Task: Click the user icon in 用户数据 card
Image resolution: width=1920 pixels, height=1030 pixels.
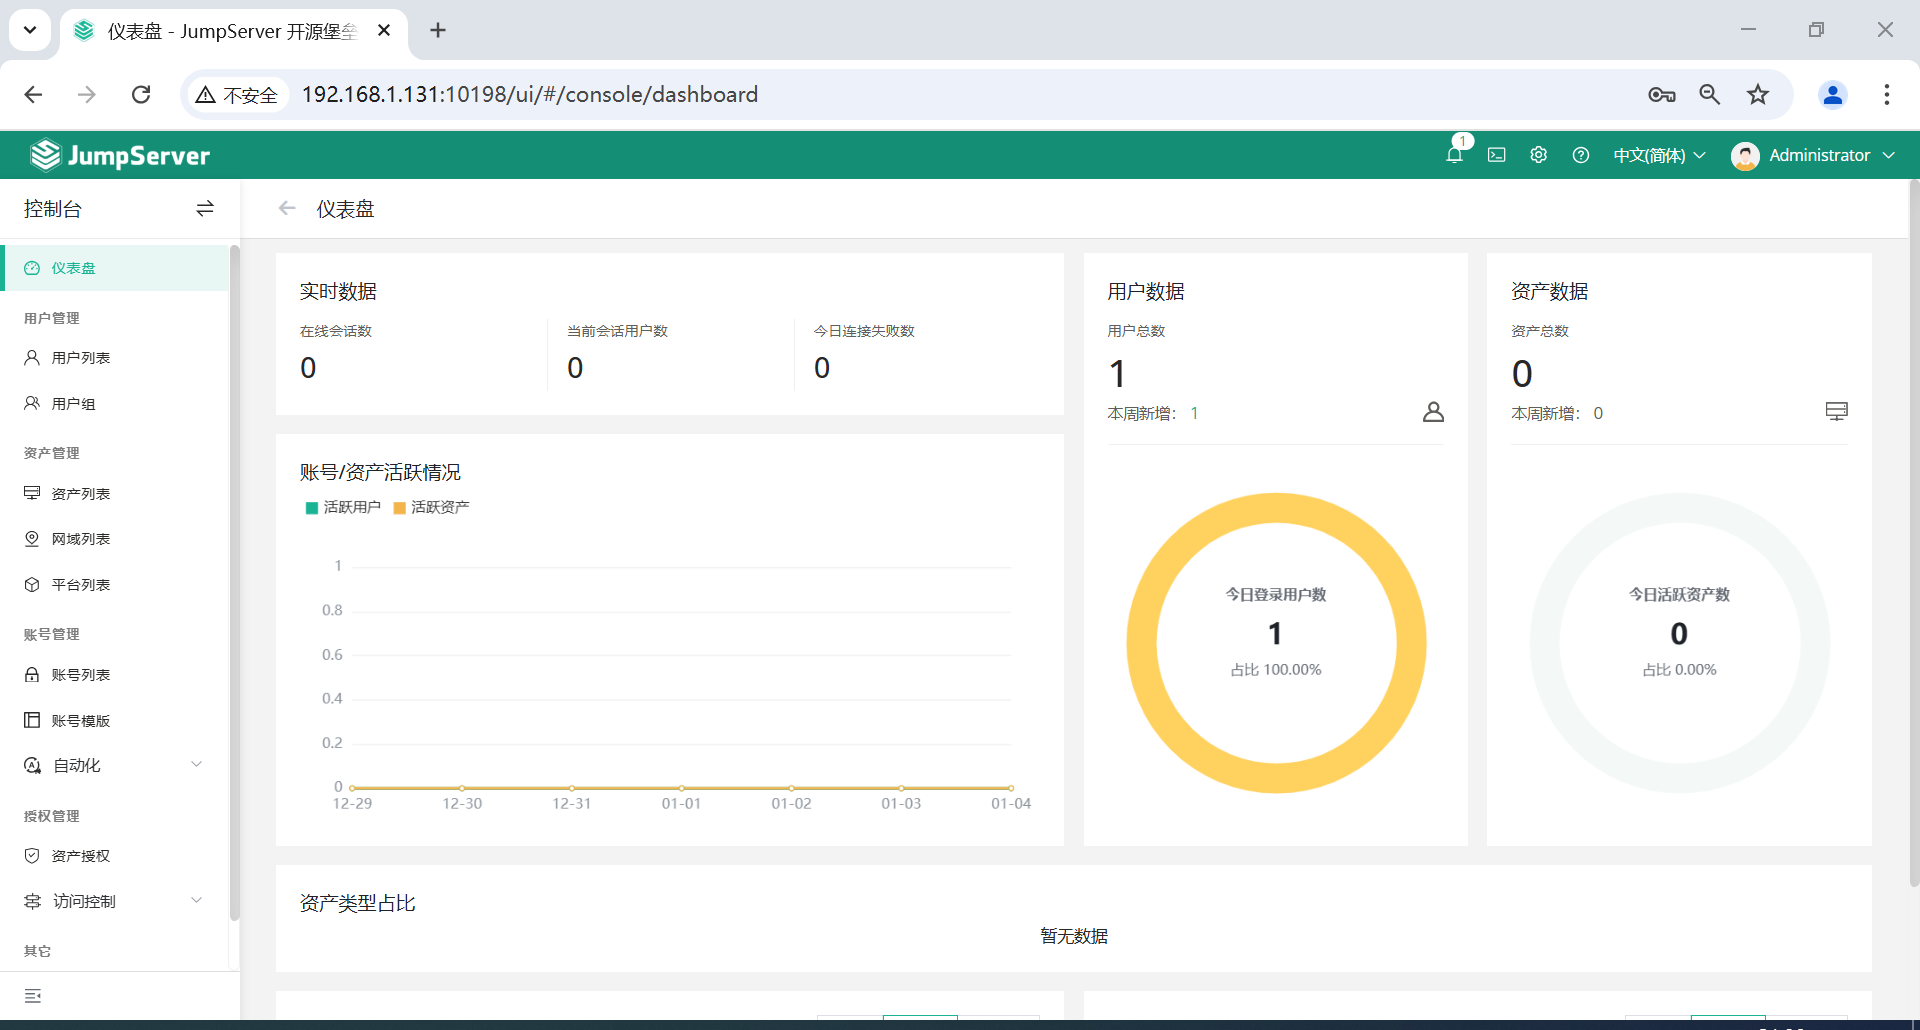Action: (1433, 412)
